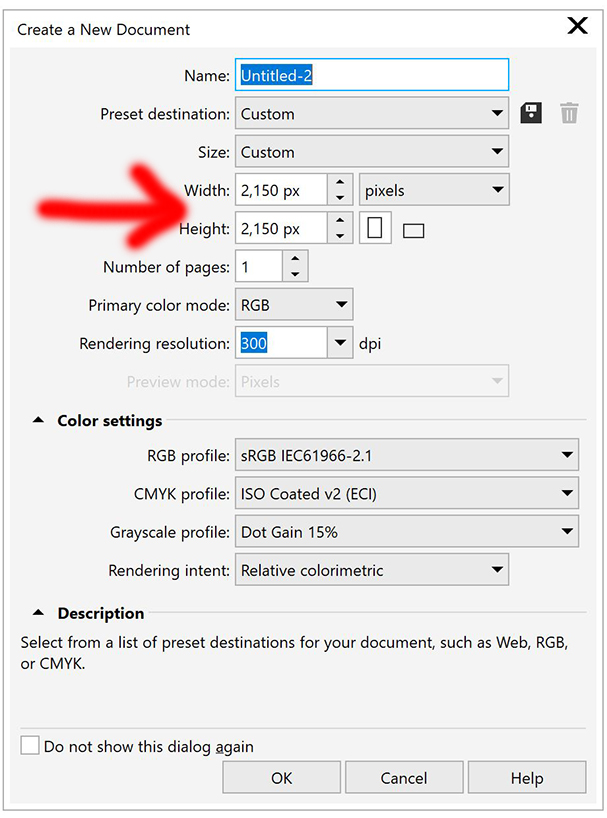Collapse the Description section
The height and width of the screenshot is (818, 607).
[38, 612]
